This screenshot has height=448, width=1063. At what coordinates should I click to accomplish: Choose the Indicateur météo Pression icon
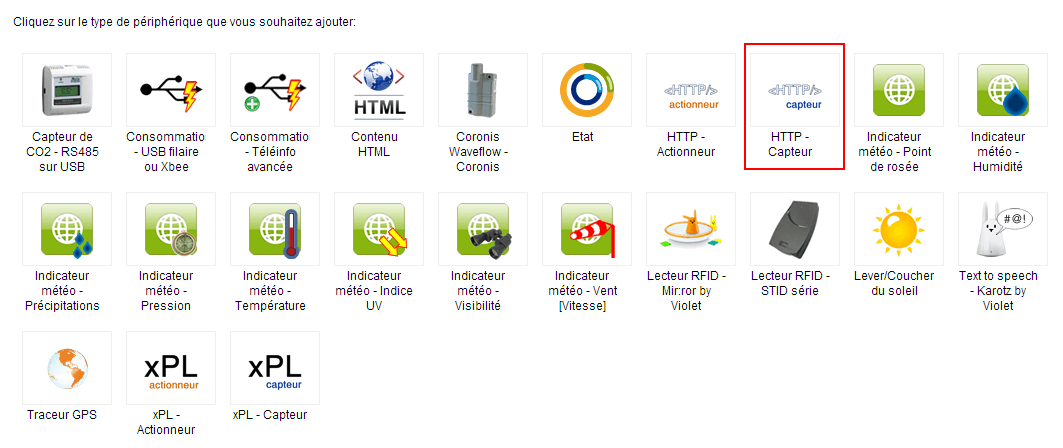tap(171, 229)
